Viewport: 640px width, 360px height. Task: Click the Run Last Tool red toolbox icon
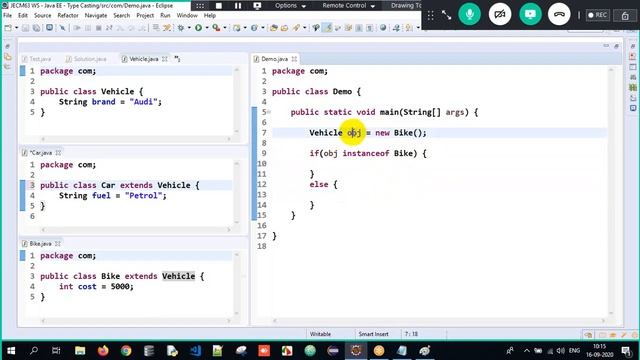pos(216,28)
